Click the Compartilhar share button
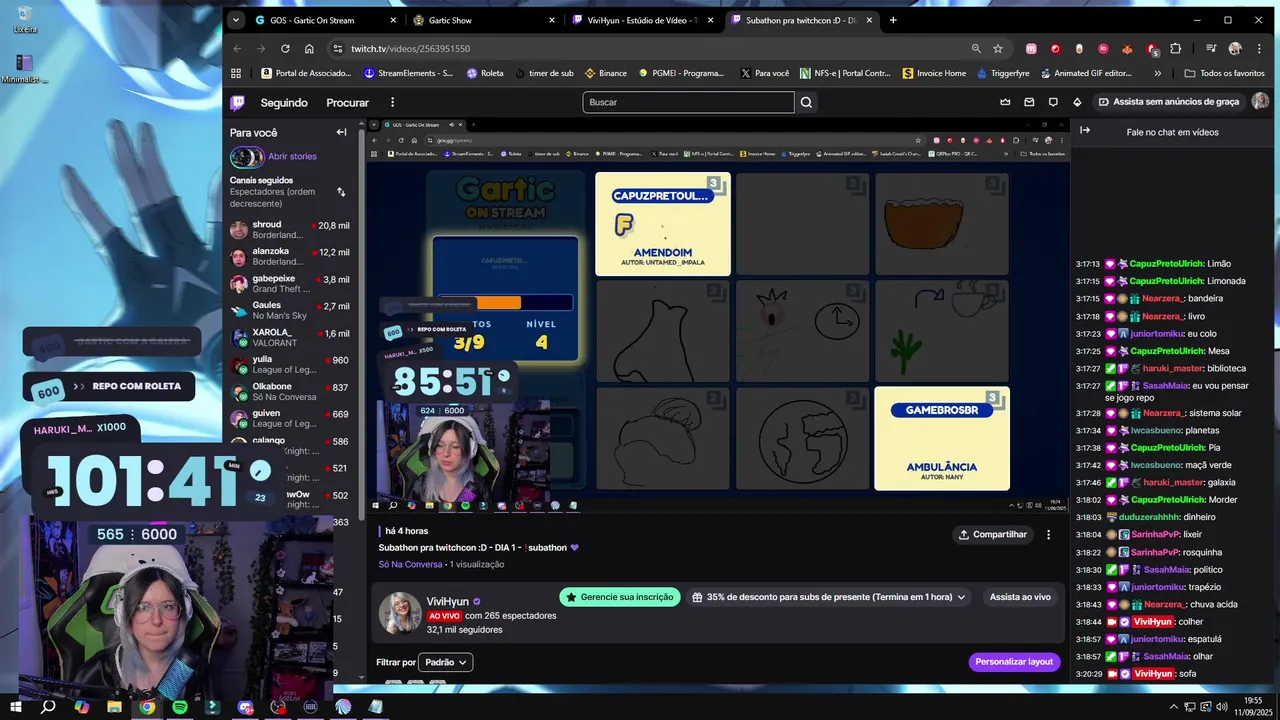 [x=993, y=535]
